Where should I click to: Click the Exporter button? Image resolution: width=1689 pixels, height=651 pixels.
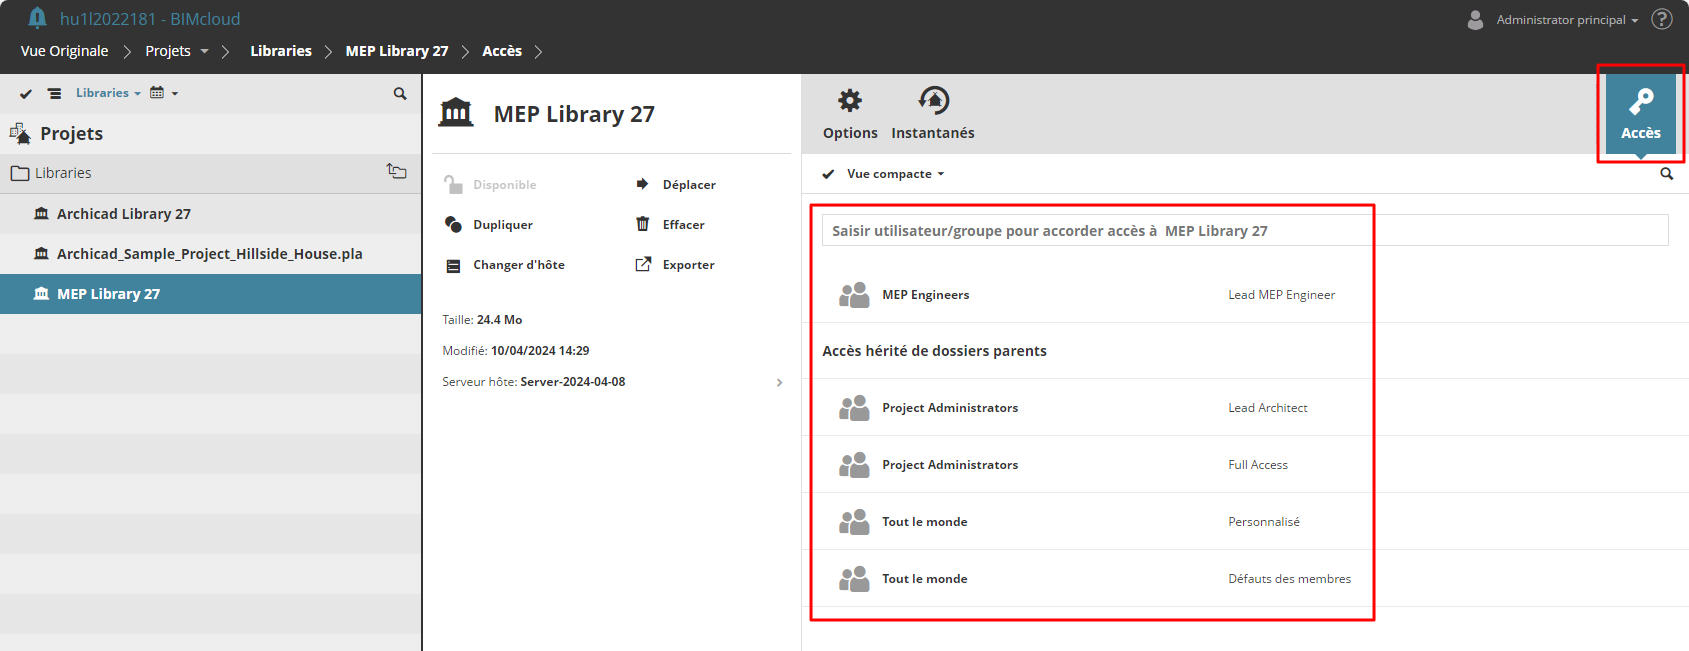(x=688, y=265)
